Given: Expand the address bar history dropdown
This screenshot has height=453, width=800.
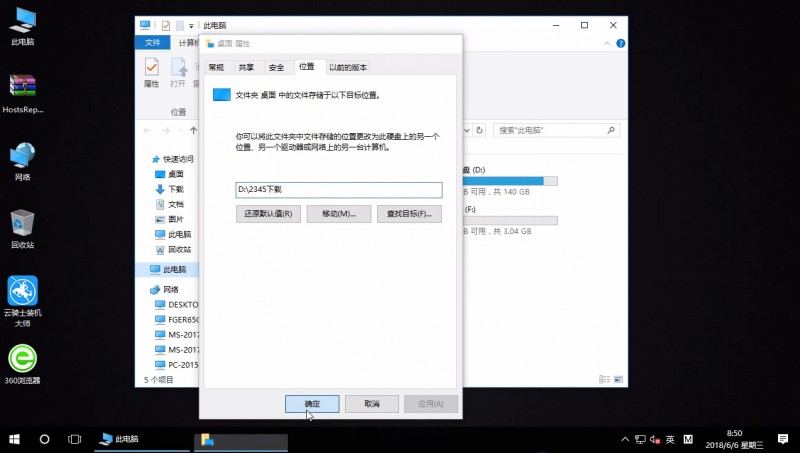Looking at the screenshot, I should [467, 131].
